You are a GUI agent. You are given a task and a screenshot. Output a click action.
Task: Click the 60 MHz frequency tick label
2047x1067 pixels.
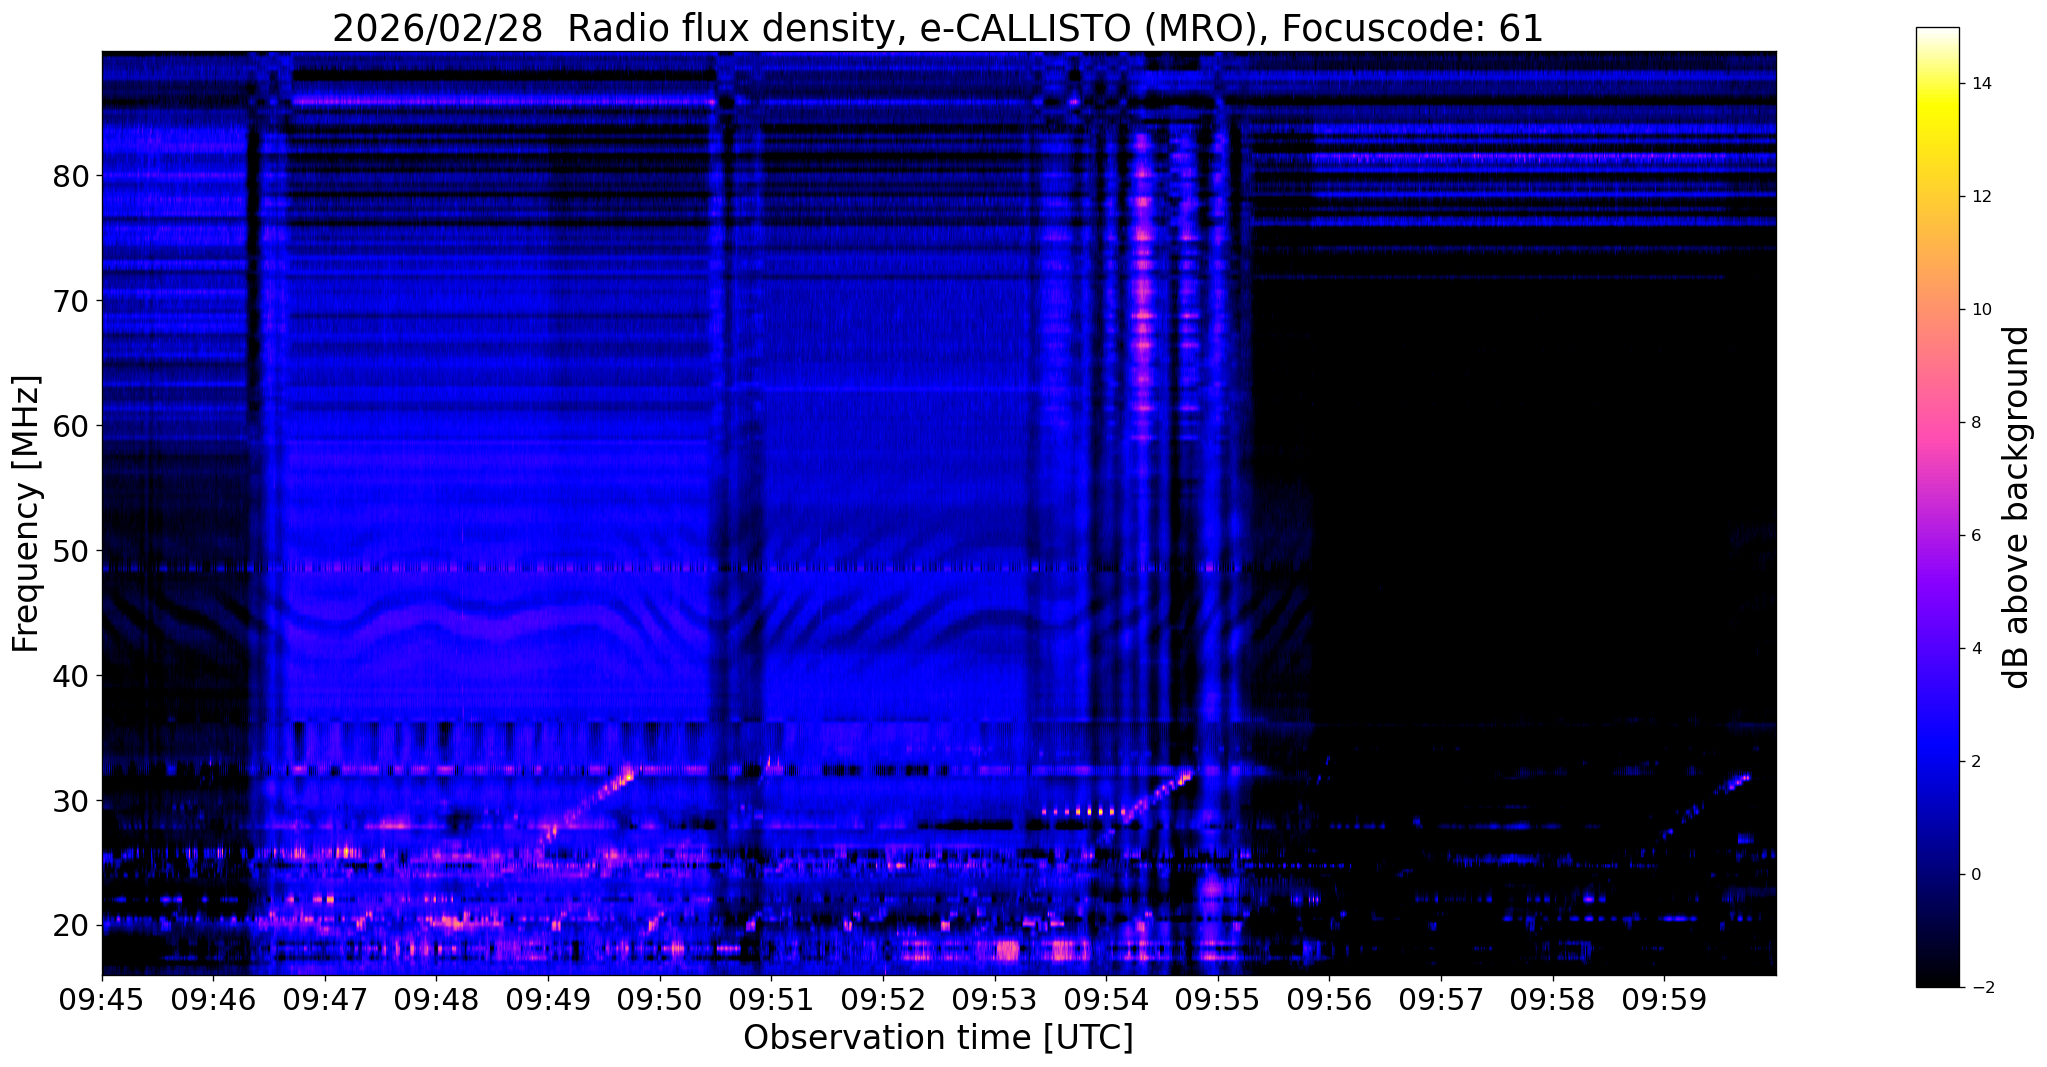(70, 426)
